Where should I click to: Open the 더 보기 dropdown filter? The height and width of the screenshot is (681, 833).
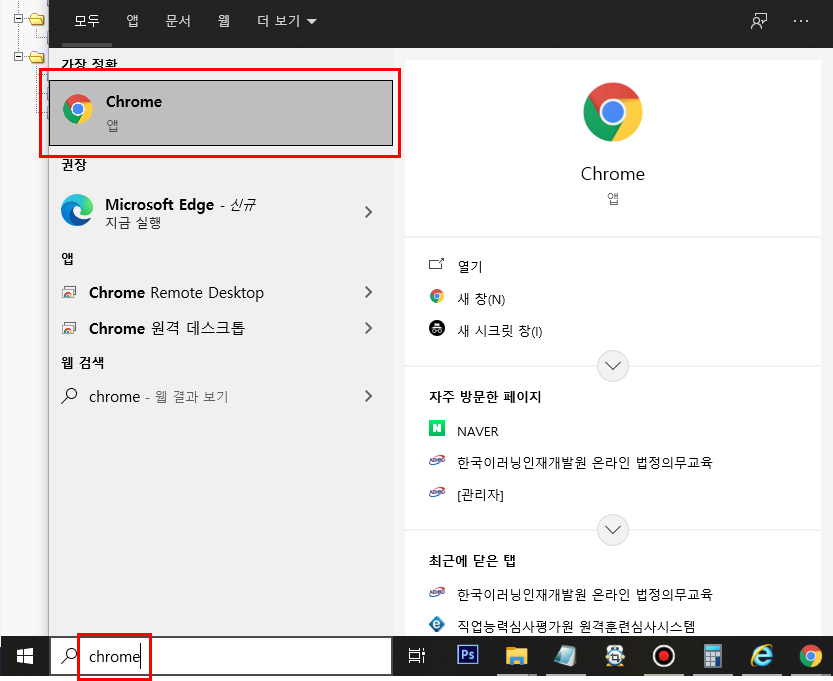287,21
